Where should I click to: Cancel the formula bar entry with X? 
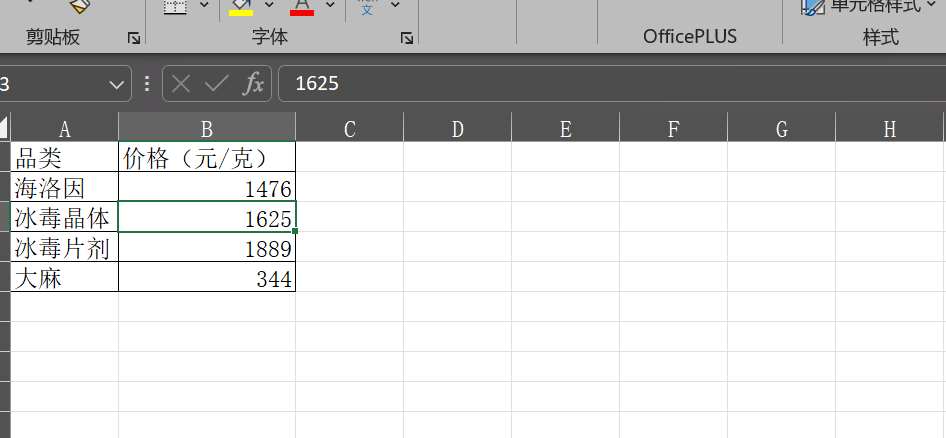coord(181,84)
